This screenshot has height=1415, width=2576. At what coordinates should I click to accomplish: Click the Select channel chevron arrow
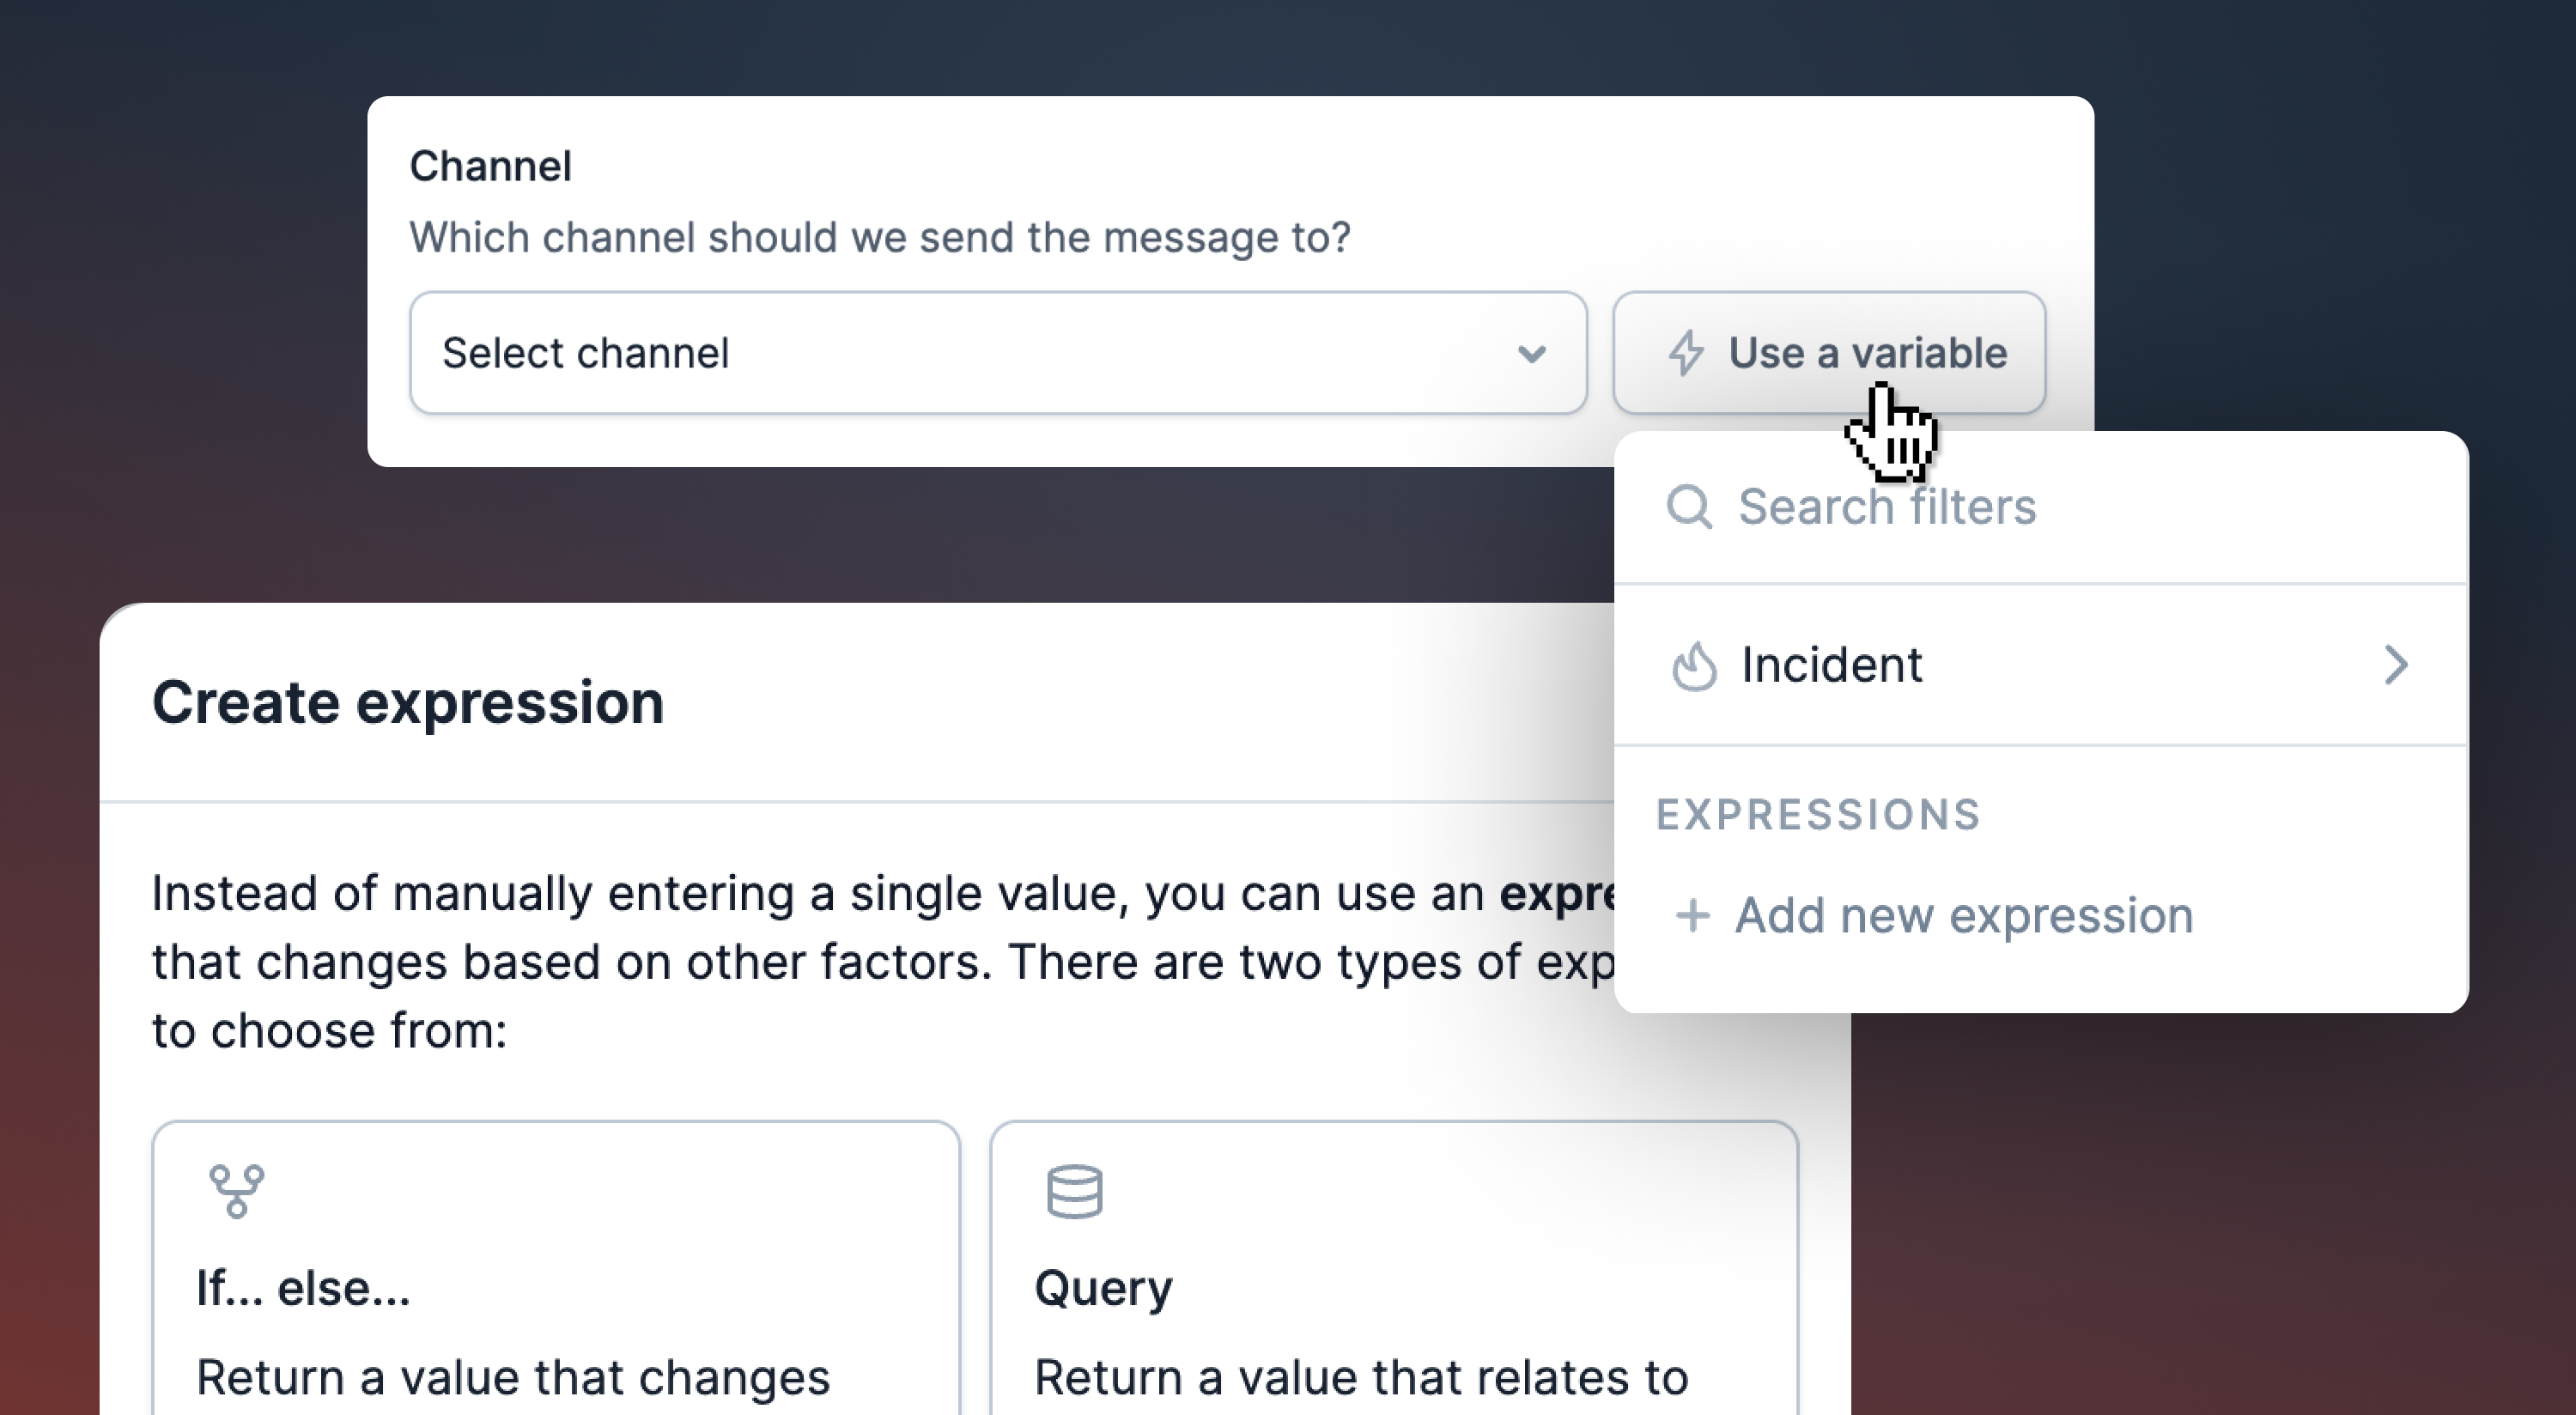click(x=1531, y=354)
